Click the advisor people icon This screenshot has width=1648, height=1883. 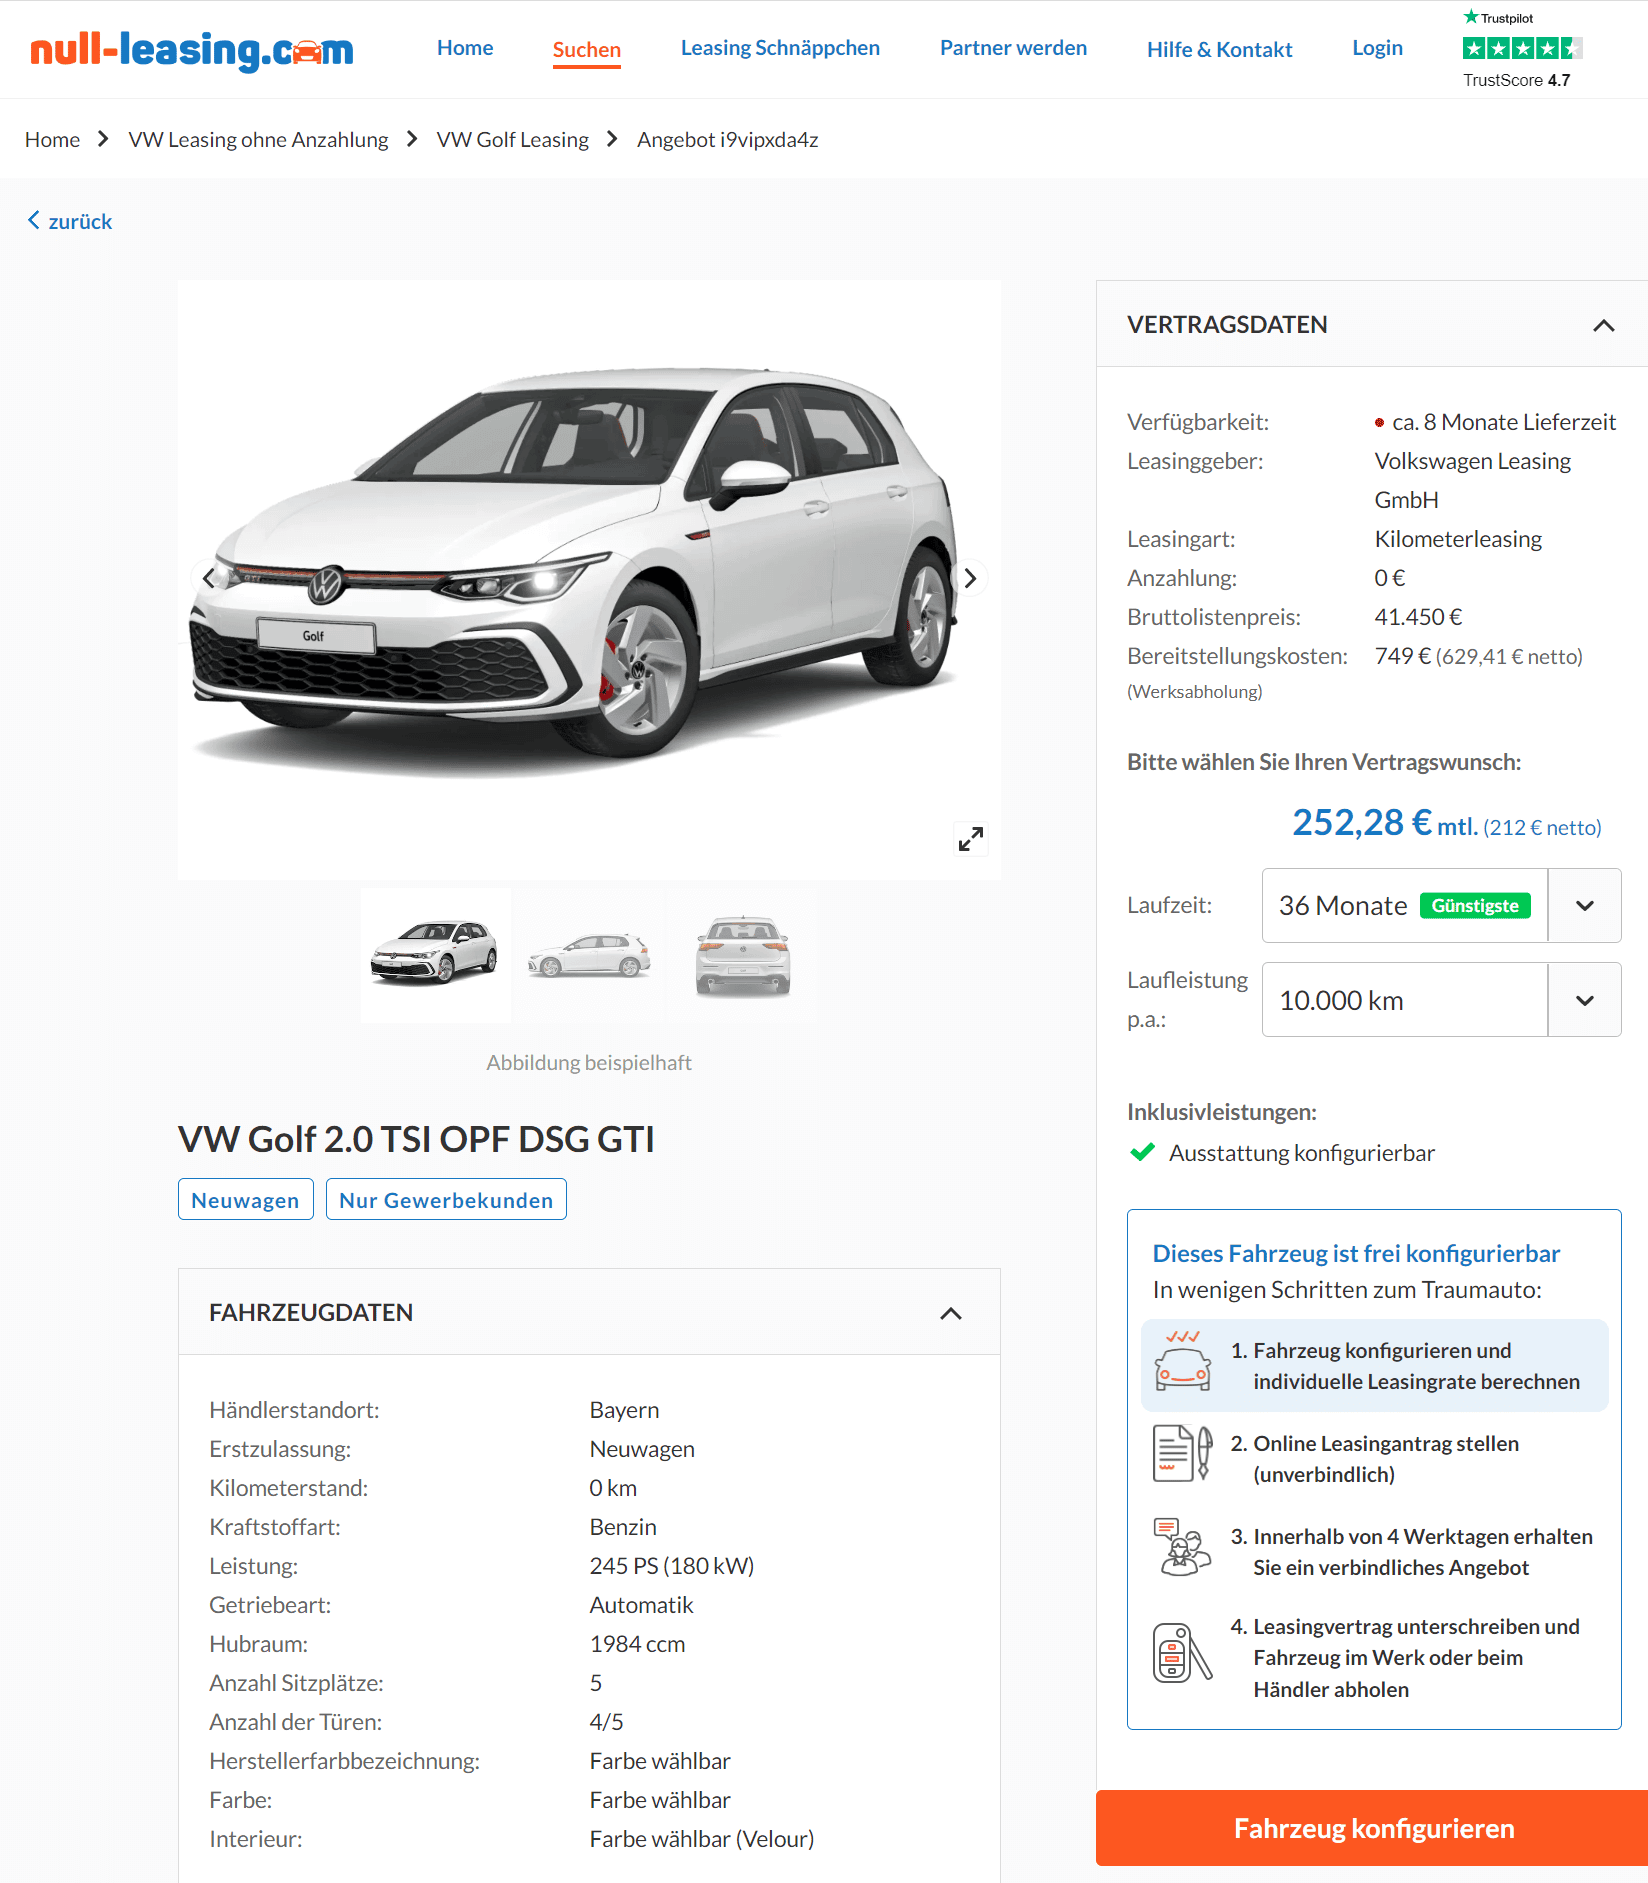point(1183,1547)
